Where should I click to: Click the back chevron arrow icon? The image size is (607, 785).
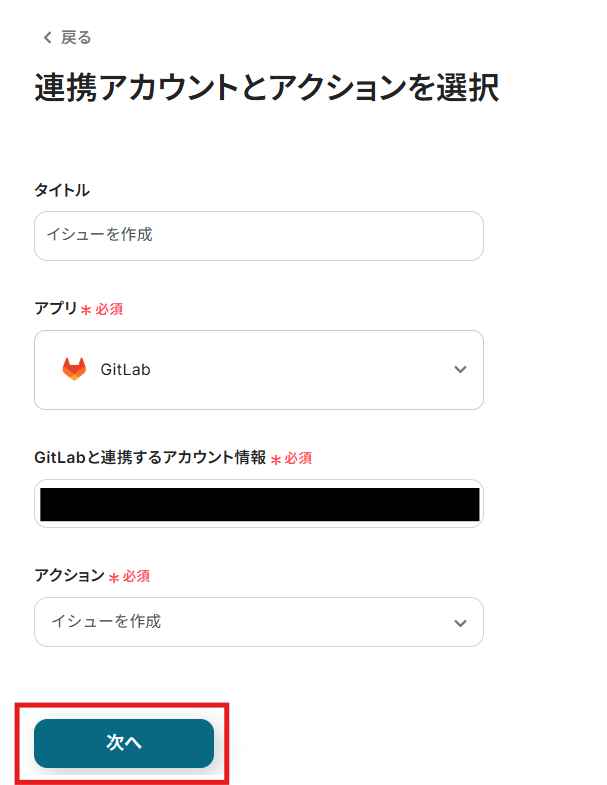pos(46,38)
